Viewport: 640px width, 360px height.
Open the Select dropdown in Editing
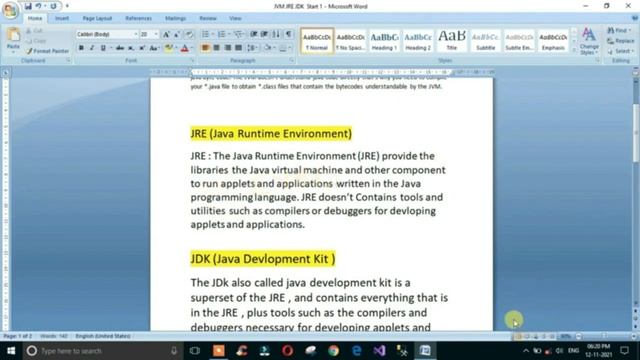[620, 51]
